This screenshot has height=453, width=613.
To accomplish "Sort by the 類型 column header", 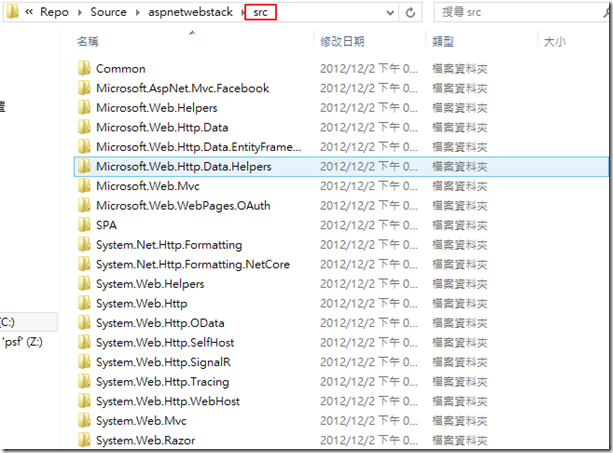I will pyautogui.click(x=443, y=41).
